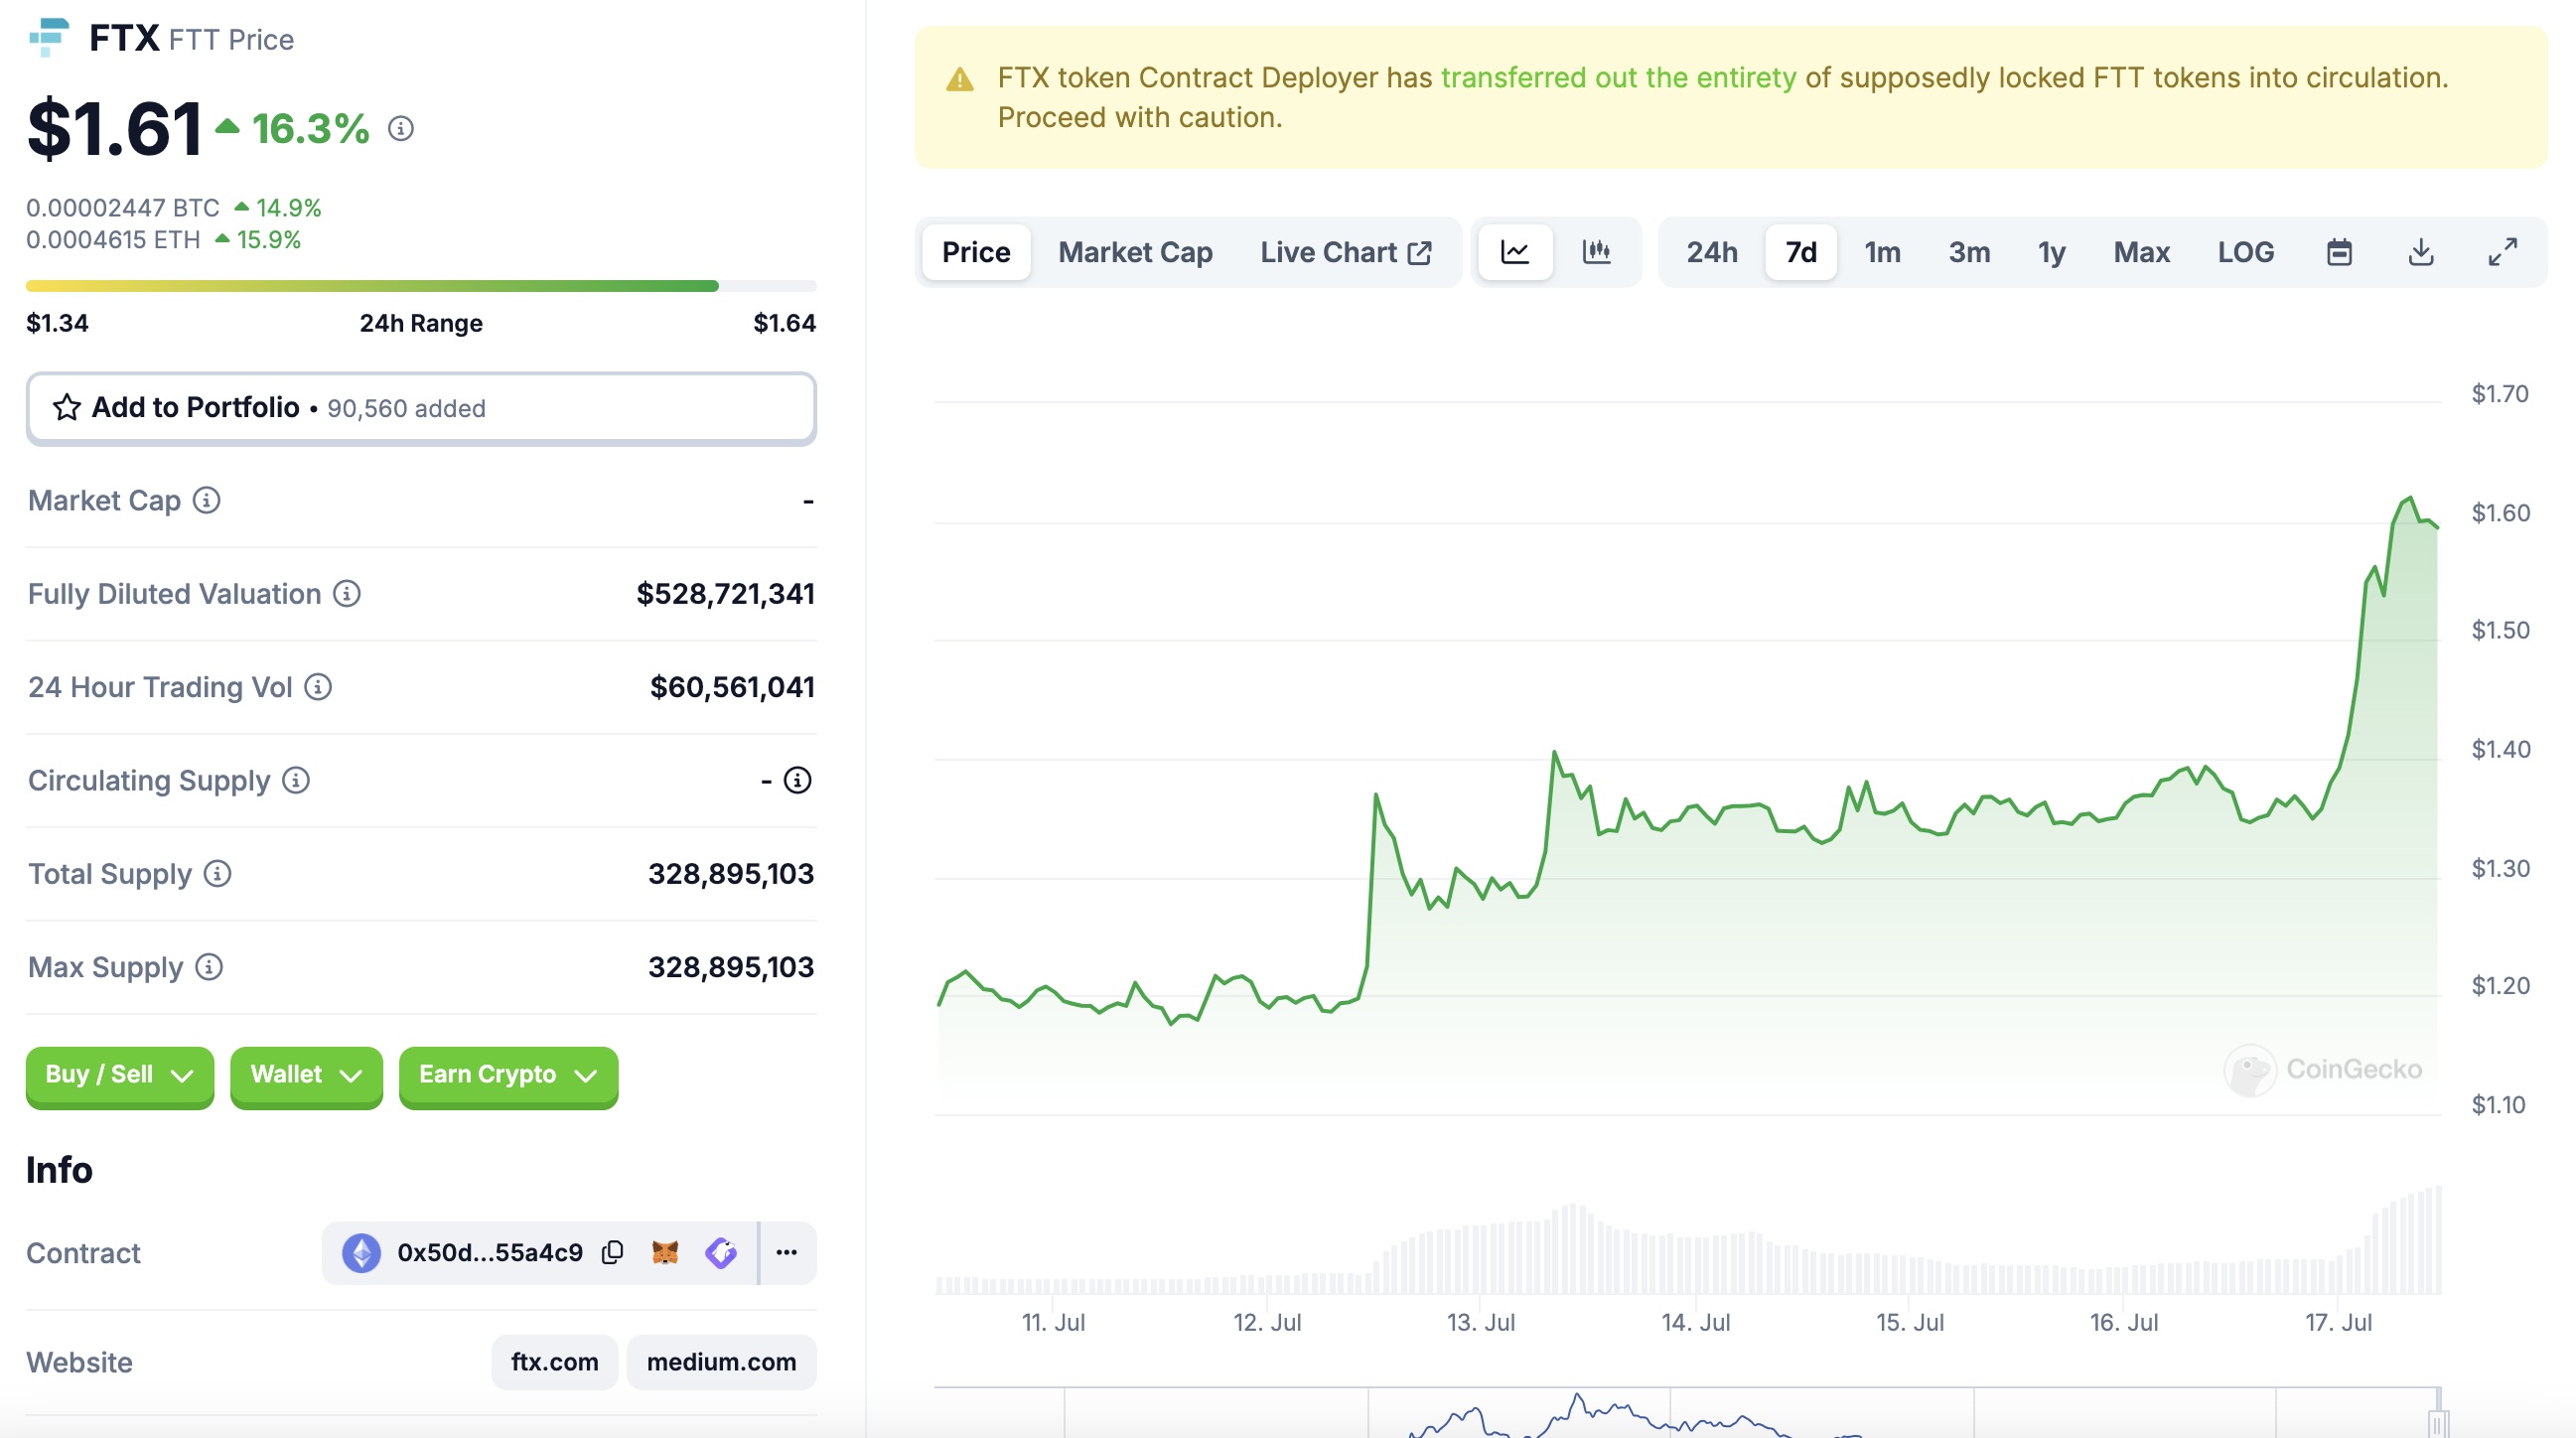Switch to candlestick chart view icon
The width and height of the screenshot is (2576, 1438).
1596,252
